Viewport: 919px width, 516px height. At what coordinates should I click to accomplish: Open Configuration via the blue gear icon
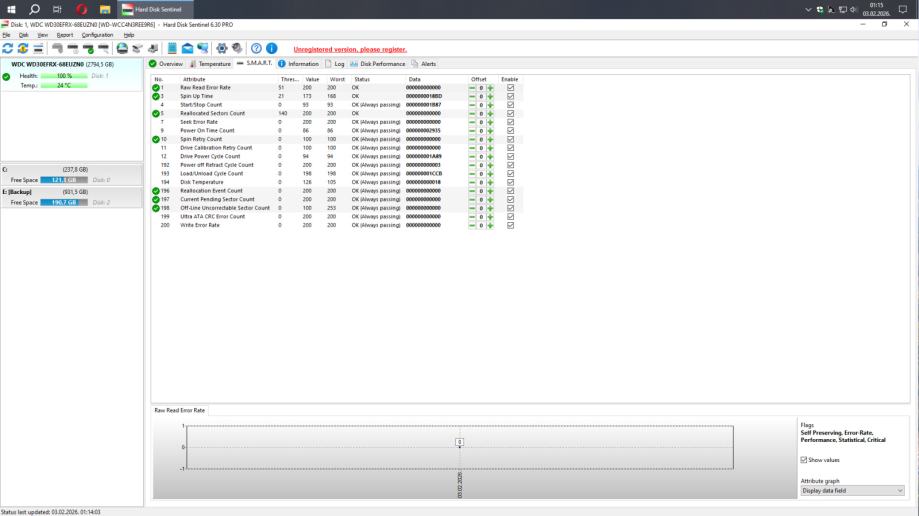(222, 48)
